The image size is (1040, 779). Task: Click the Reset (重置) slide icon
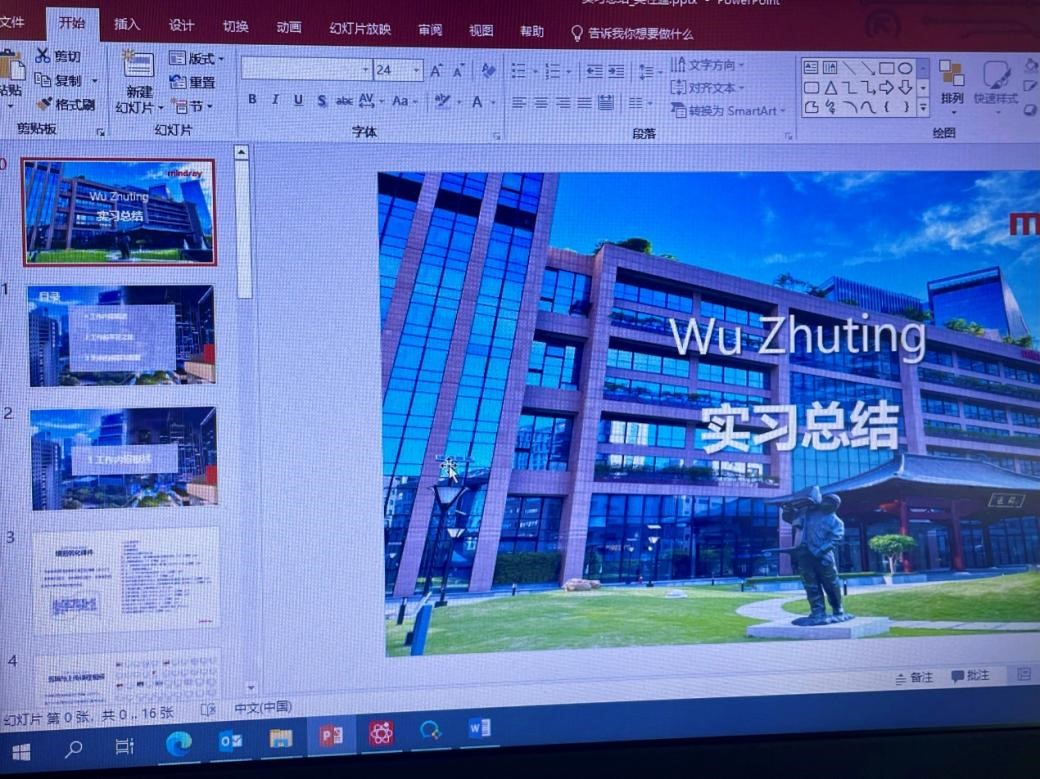tap(180, 82)
